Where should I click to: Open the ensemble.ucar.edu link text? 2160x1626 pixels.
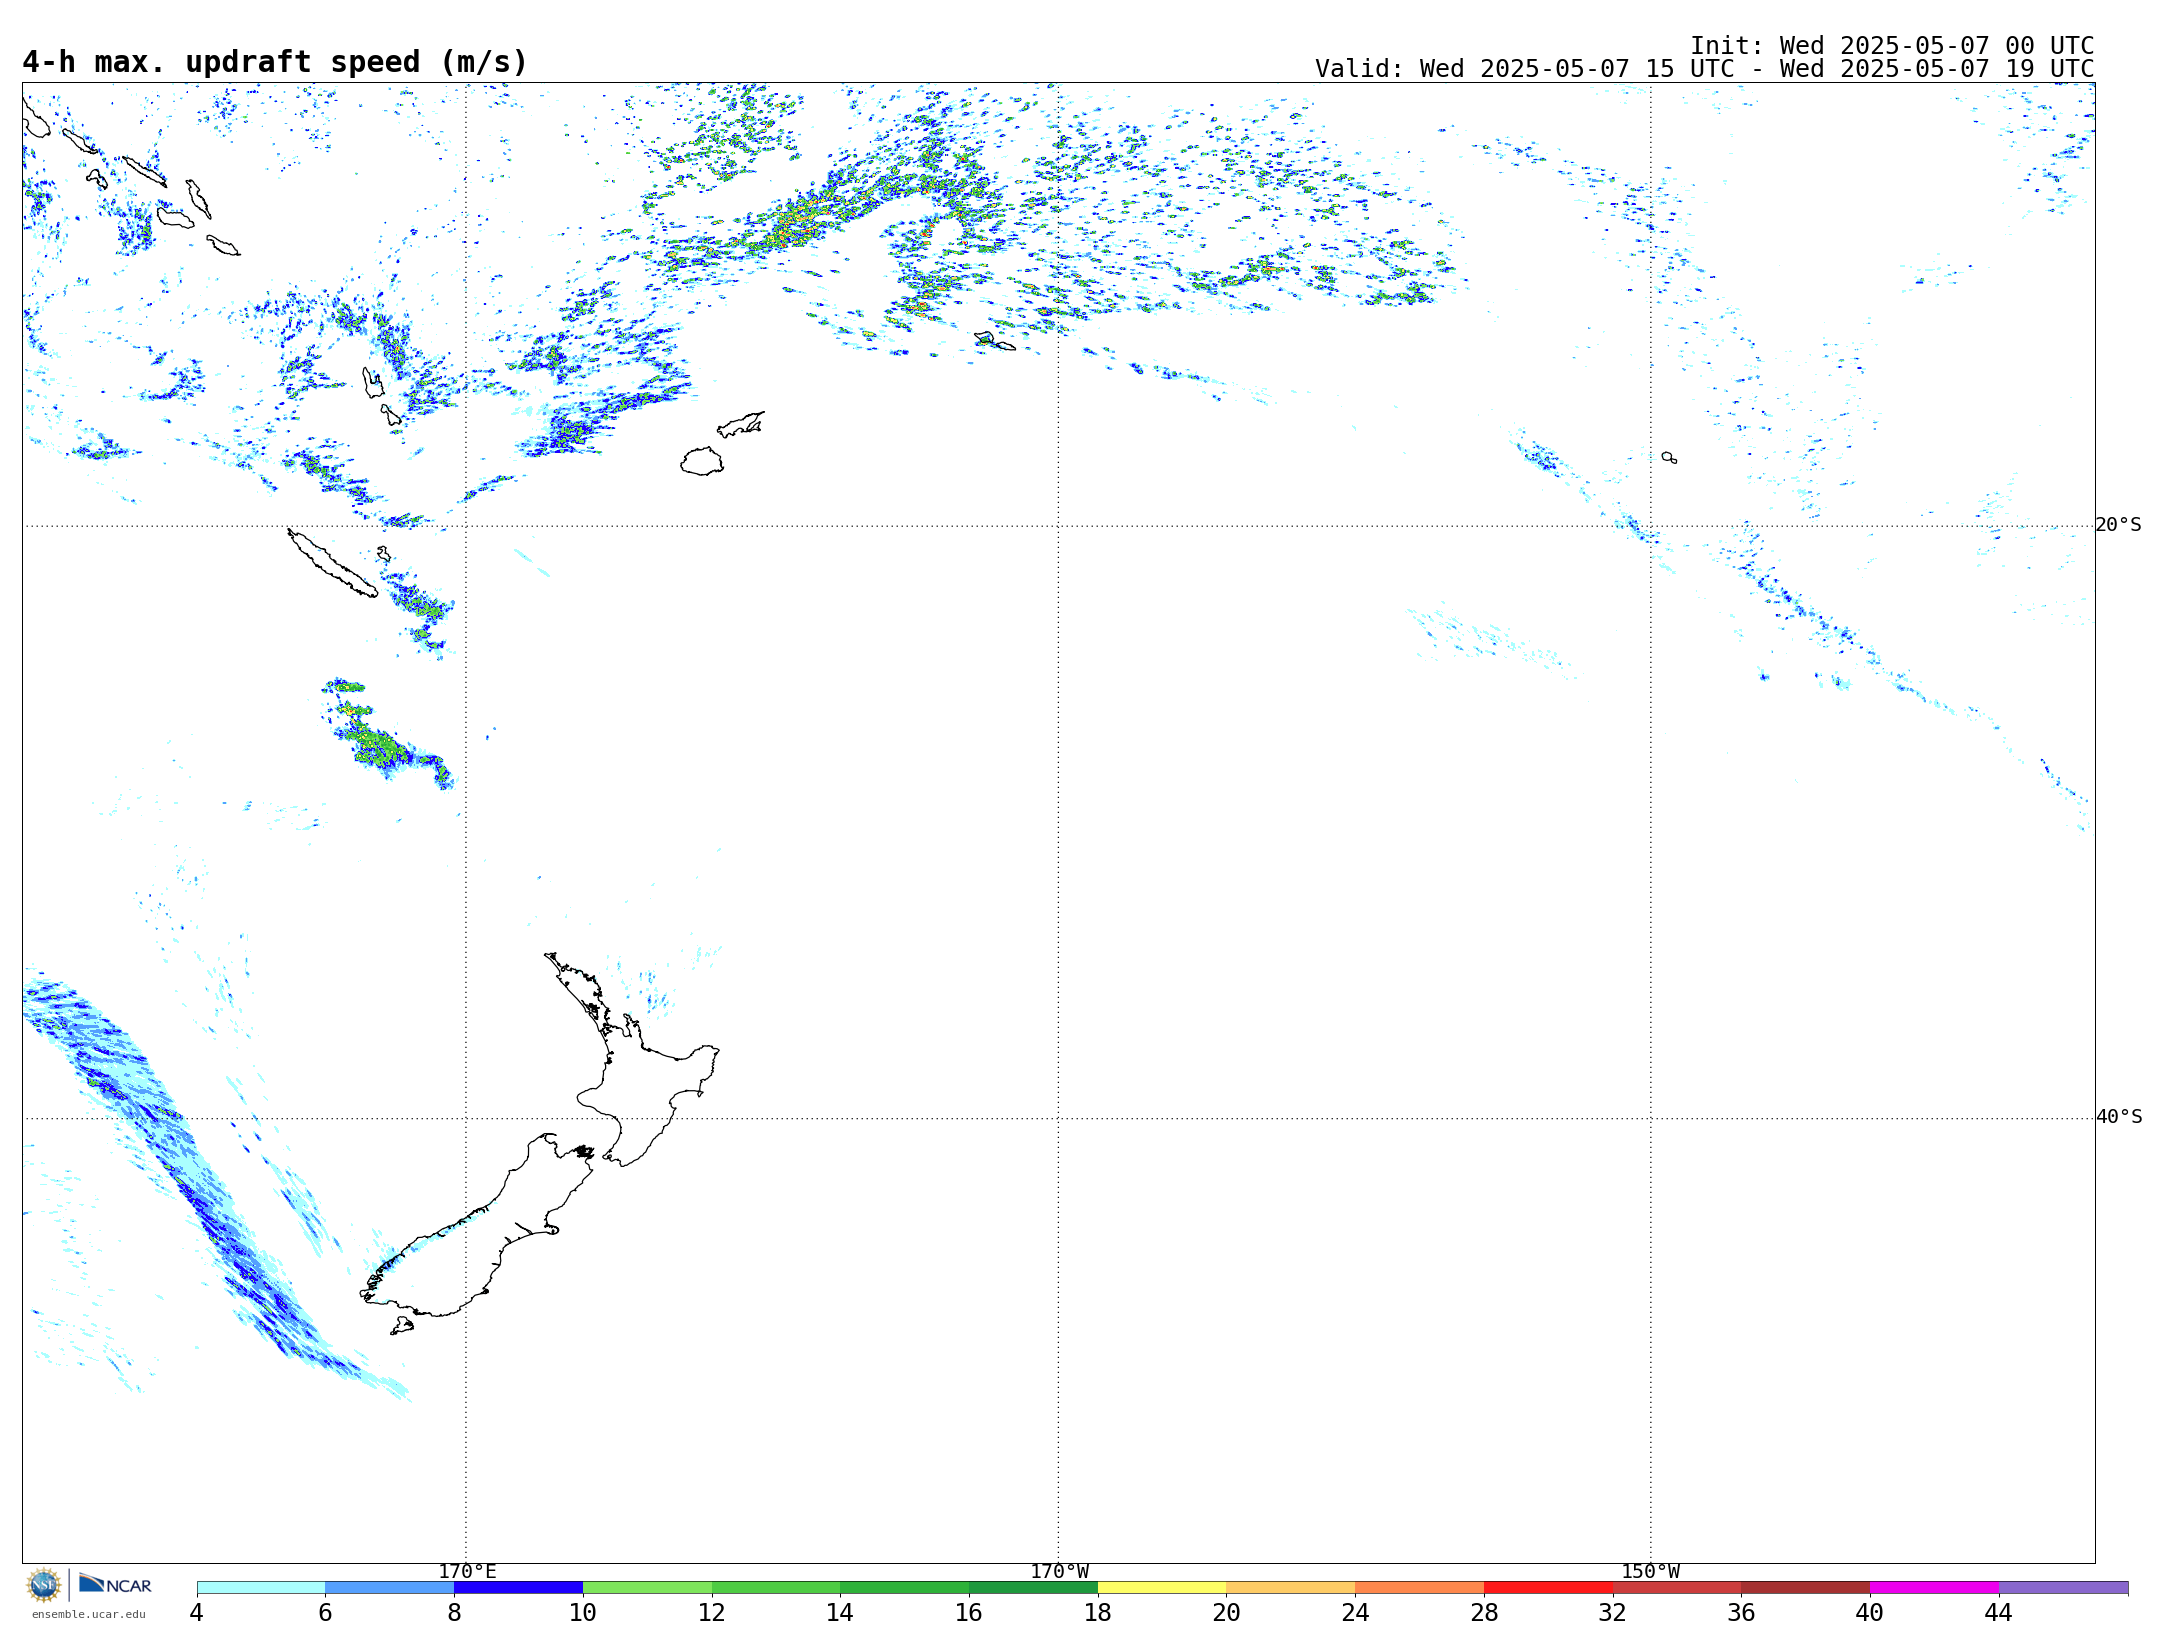point(89,1614)
